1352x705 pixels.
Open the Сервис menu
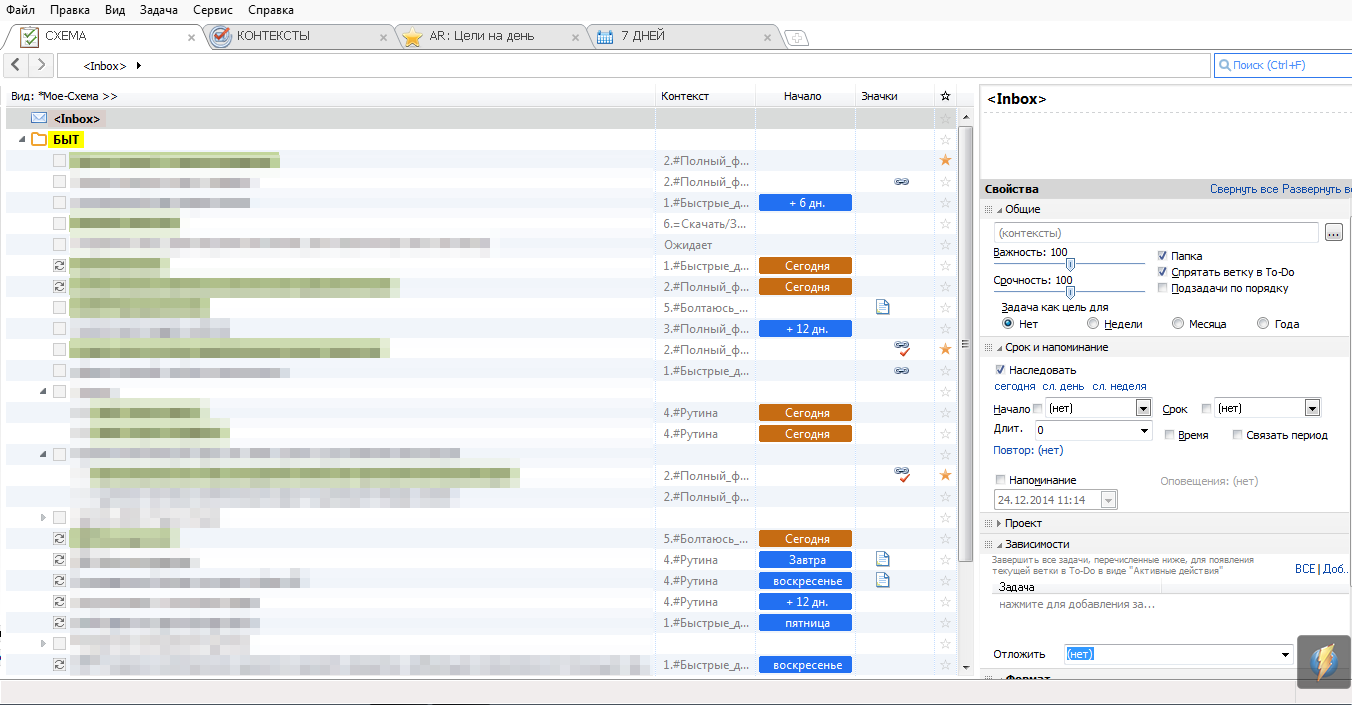[x=213, y=10]
